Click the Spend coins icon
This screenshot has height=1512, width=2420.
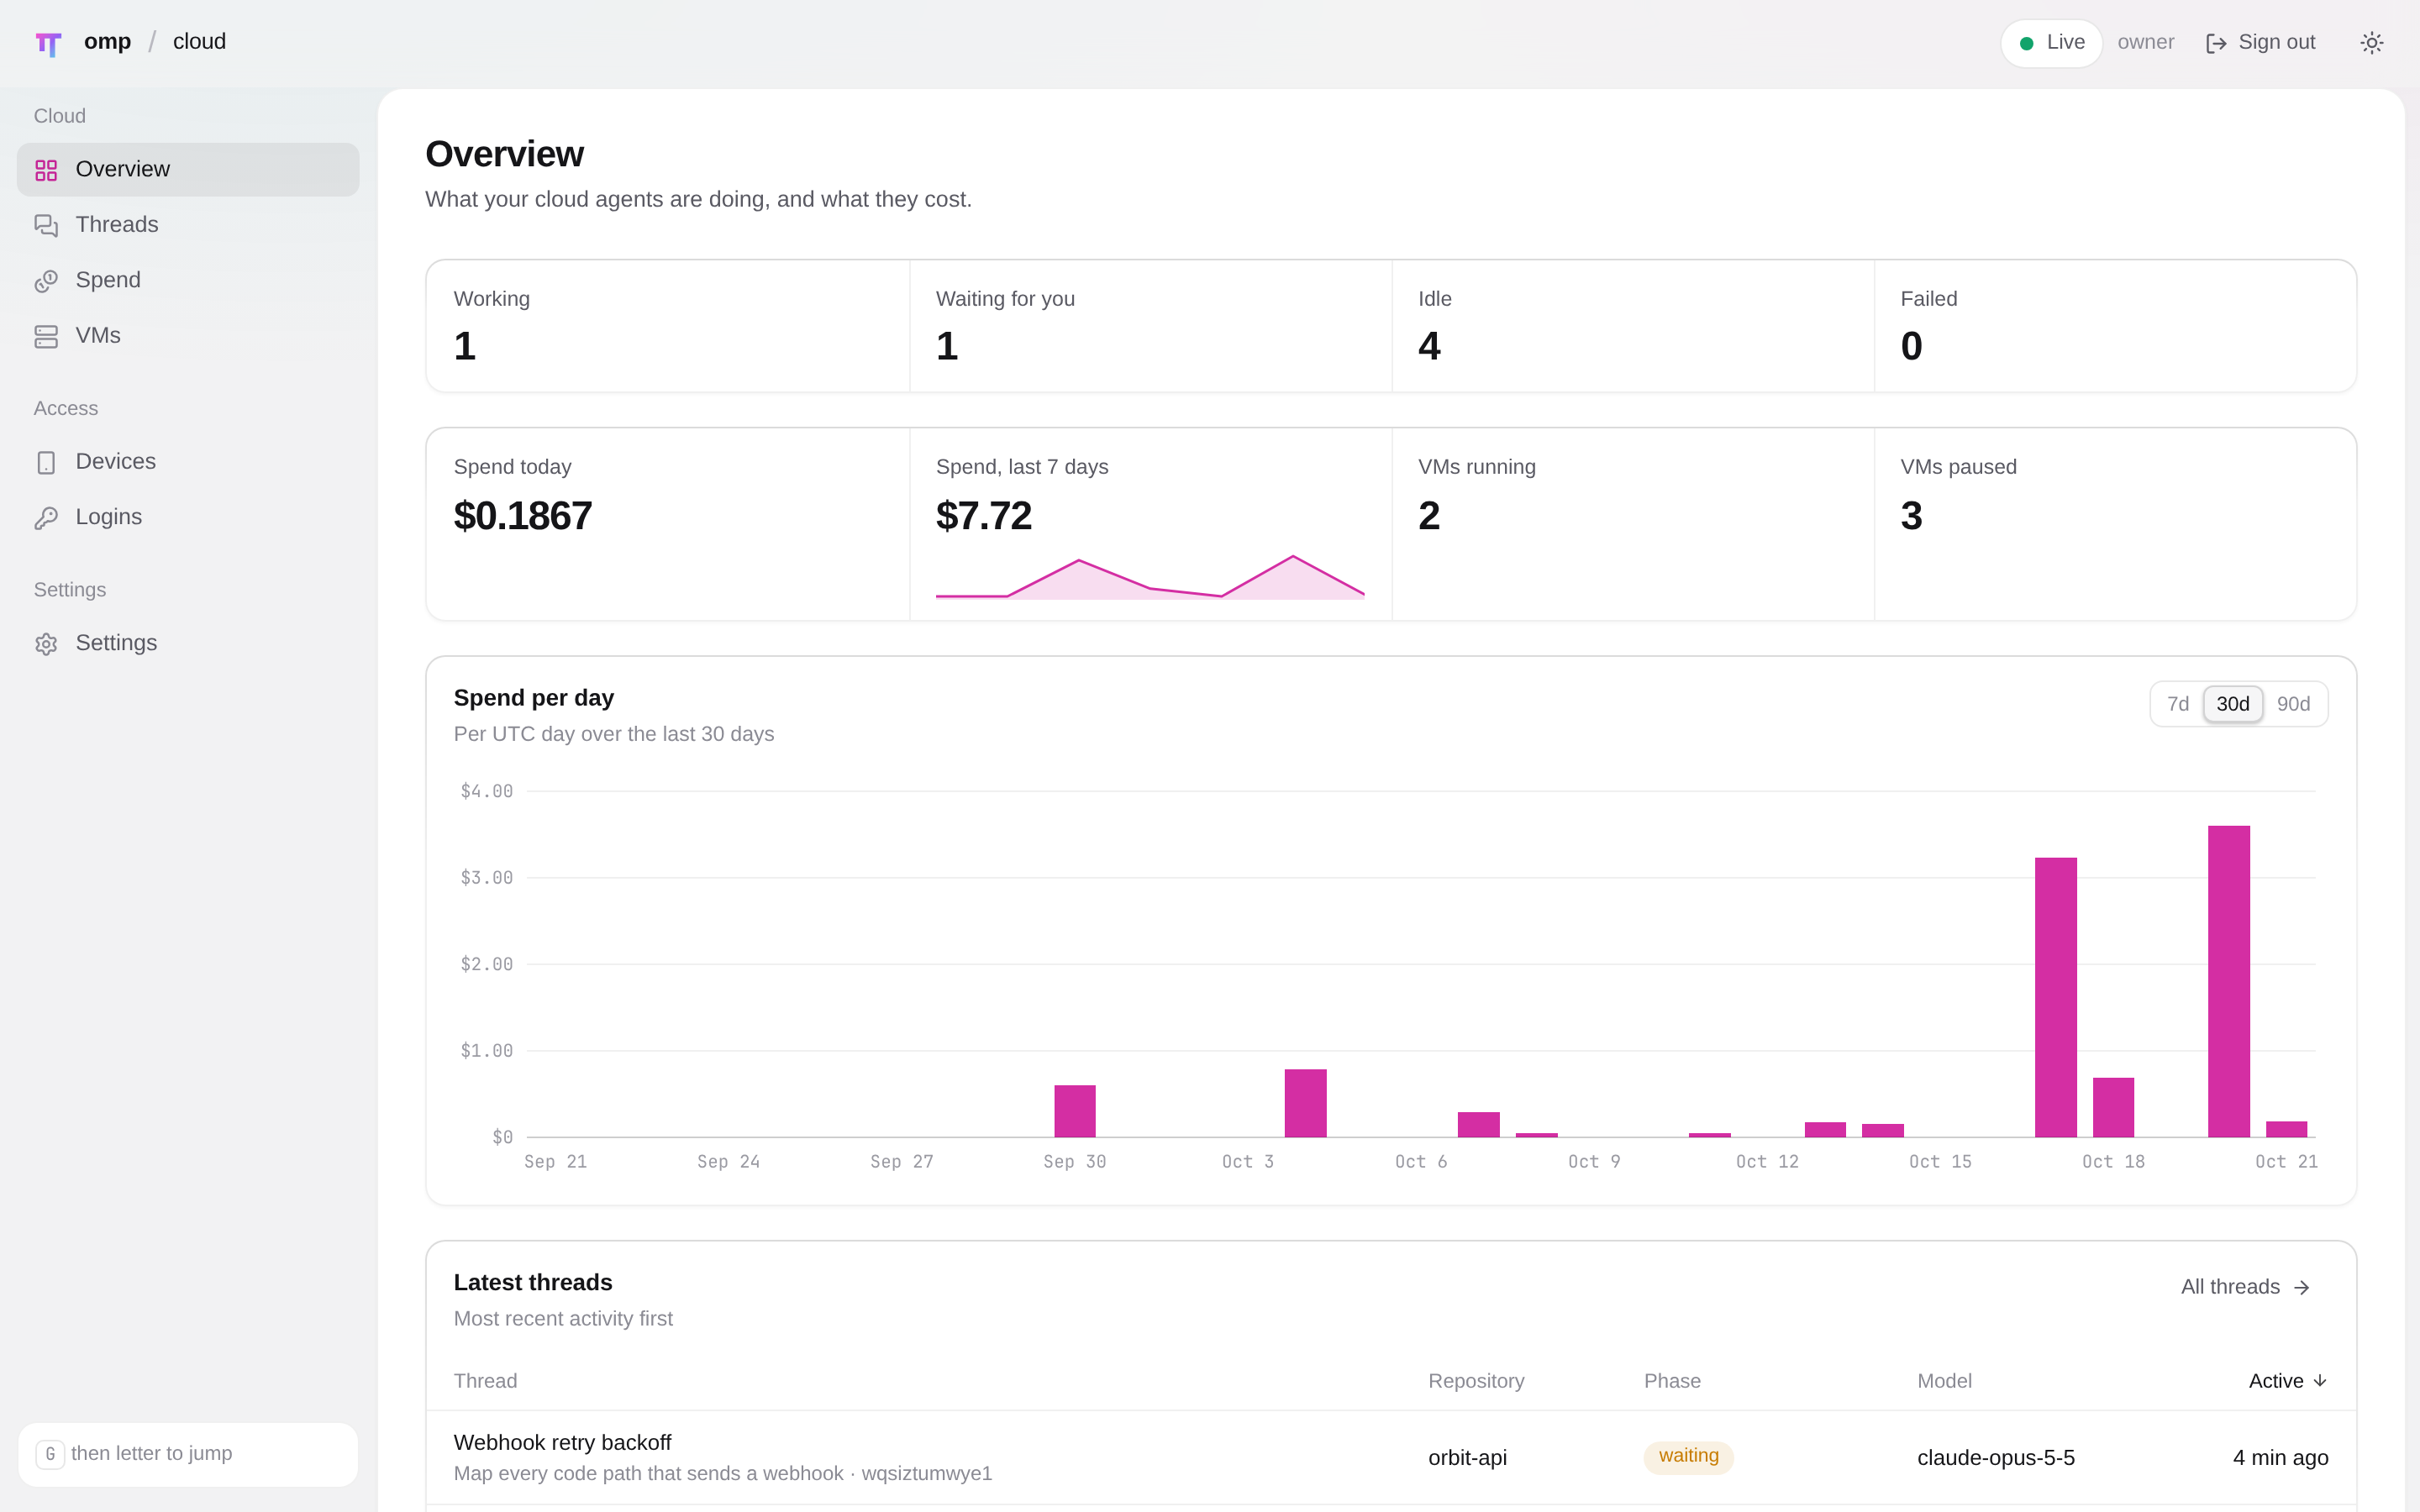tap(46, 281)
